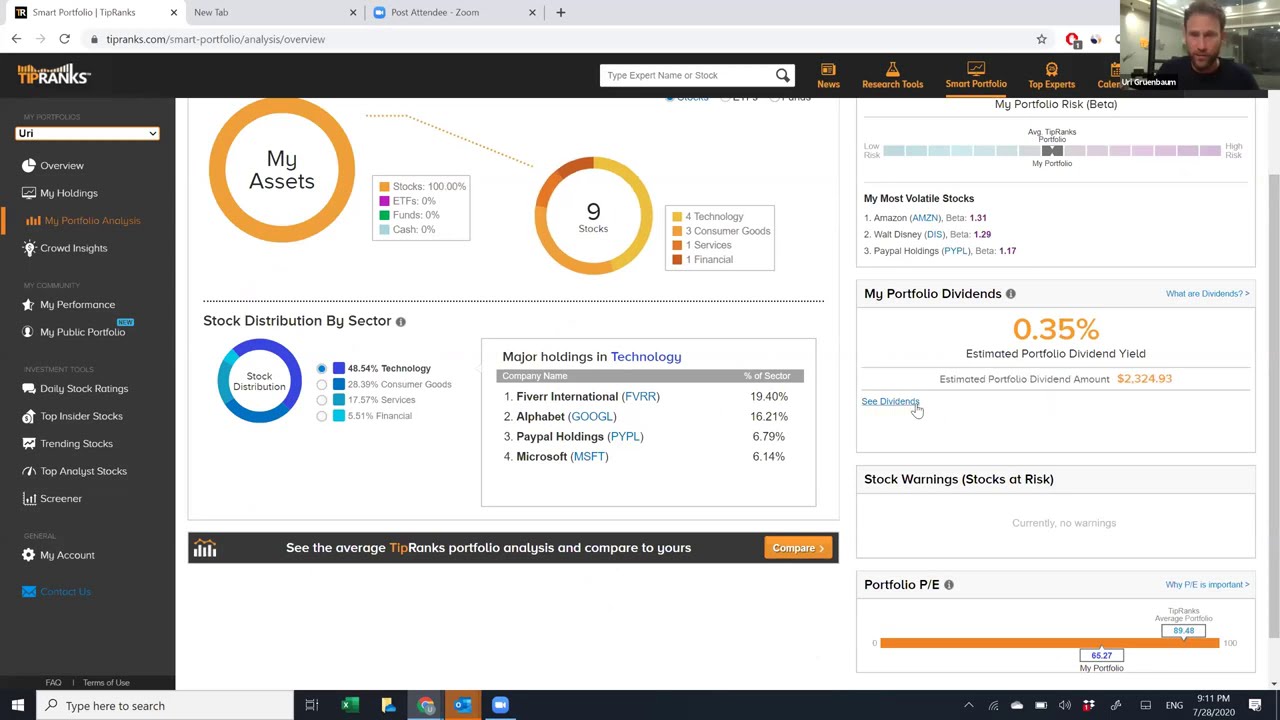Reload the page in the browser
This screenshot has width=1280, height=720.
tap(64, 39)
